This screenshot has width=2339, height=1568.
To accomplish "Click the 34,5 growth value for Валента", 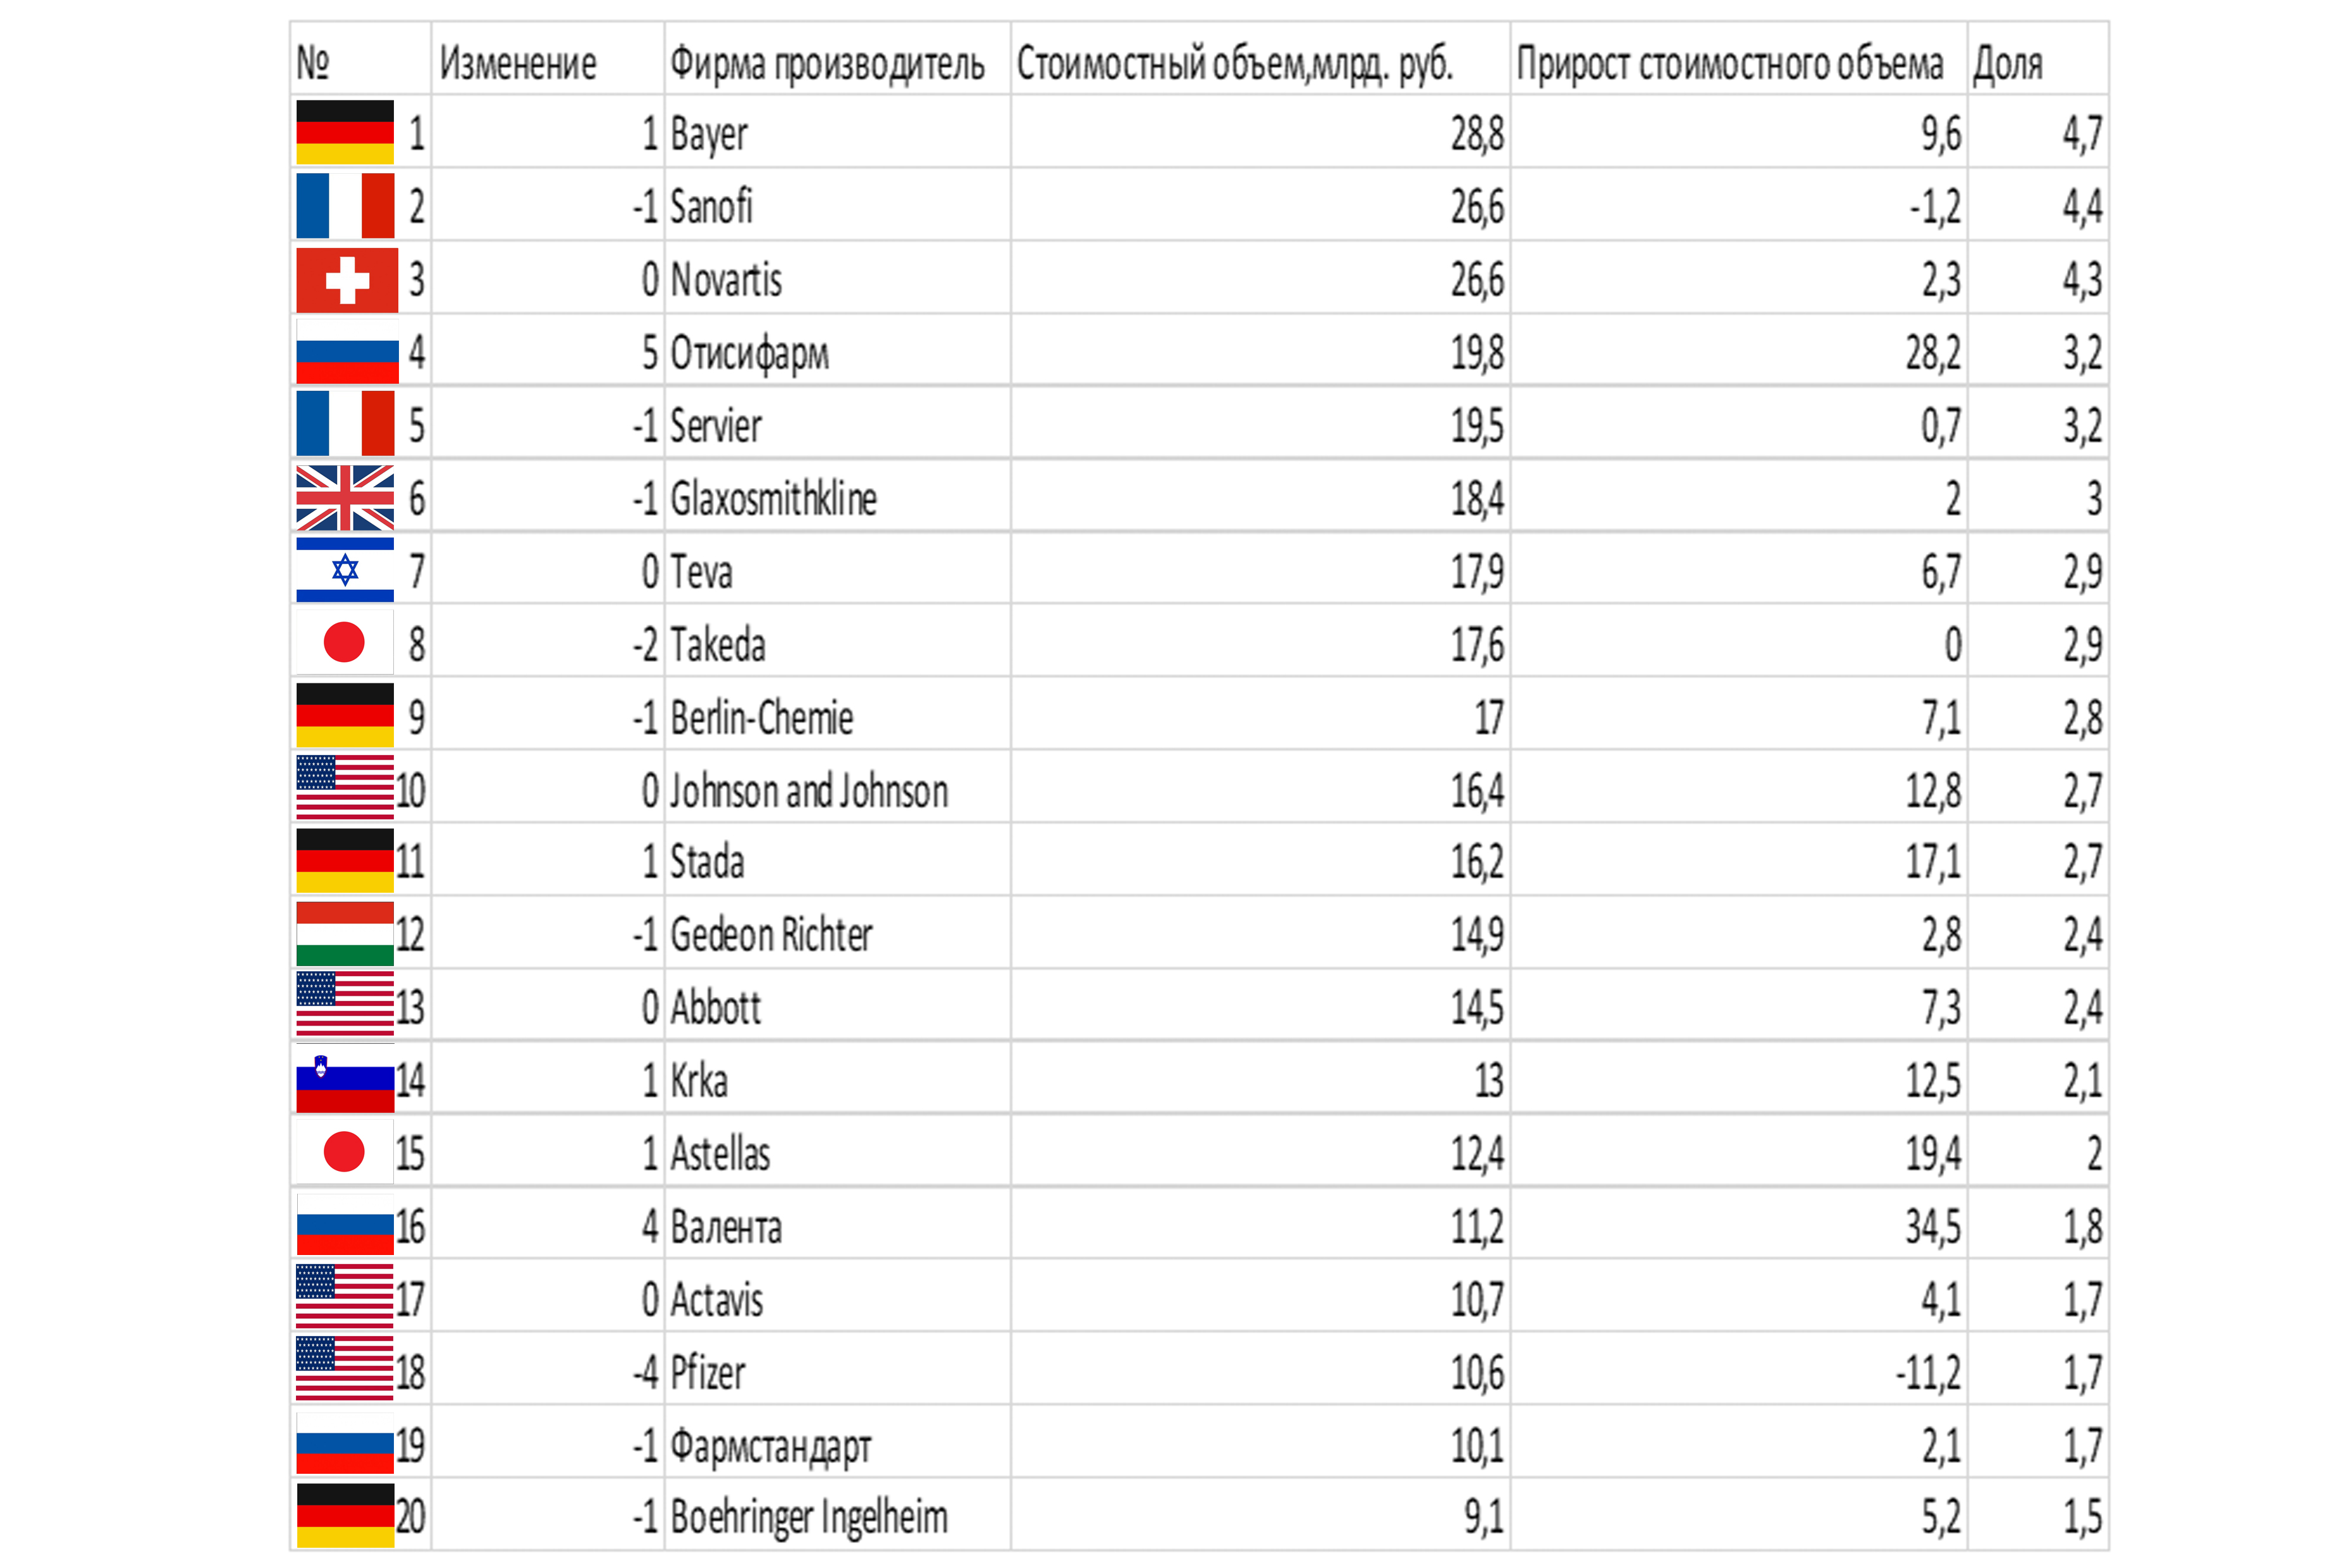I will 1932,1227.
